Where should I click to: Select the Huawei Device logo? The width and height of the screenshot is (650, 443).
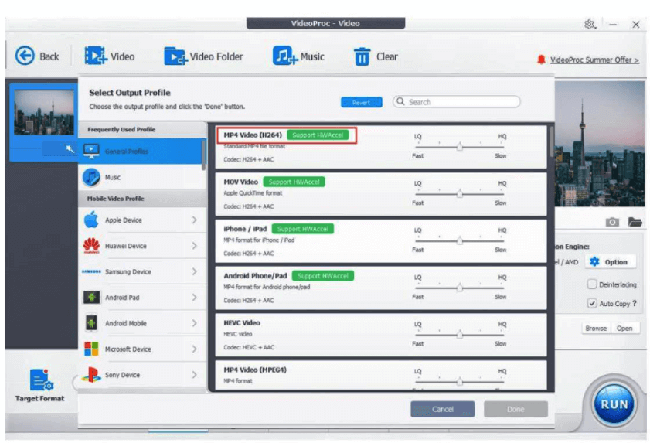click(91, 246)
